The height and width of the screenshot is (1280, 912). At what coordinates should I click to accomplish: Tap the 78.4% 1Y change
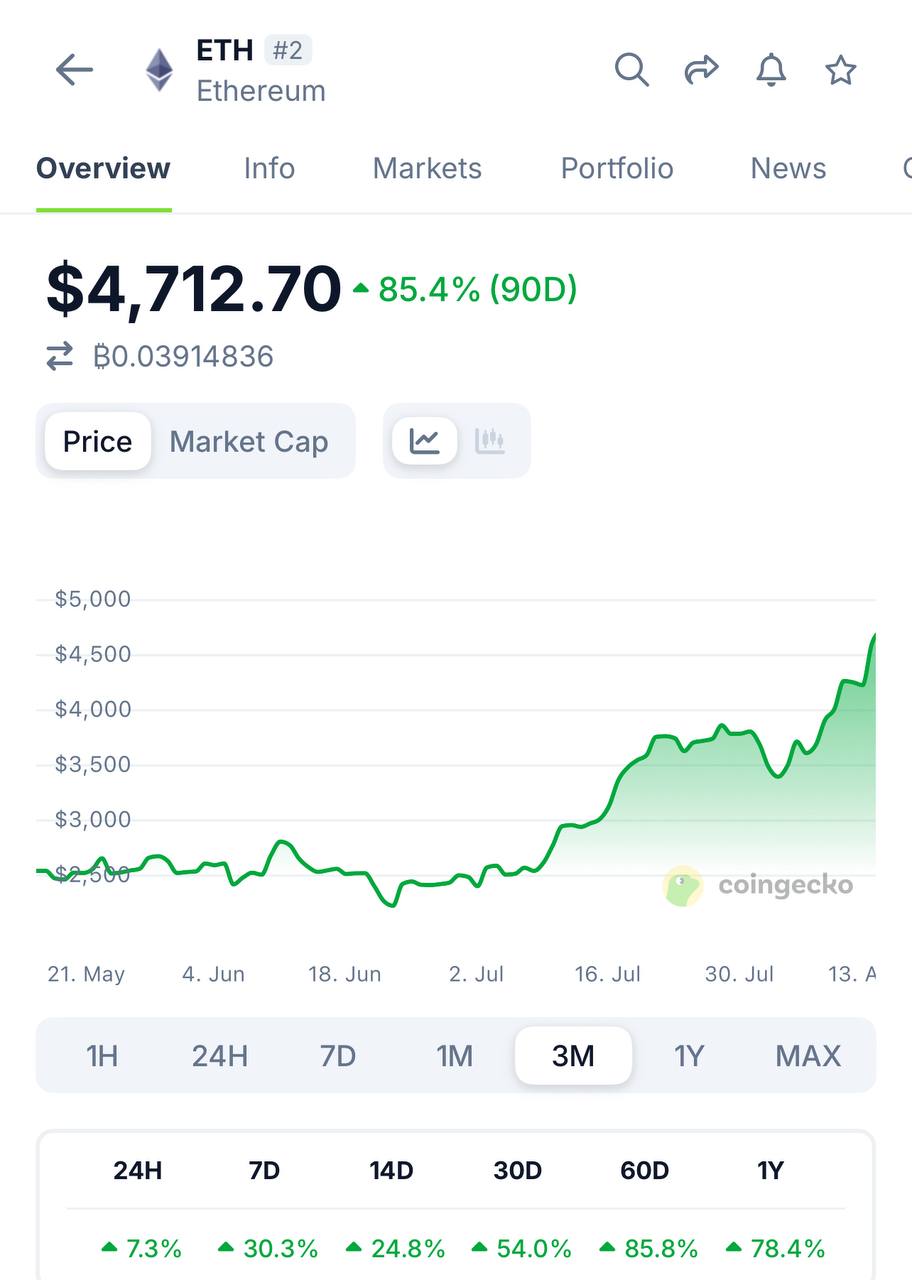(x=775, y=1248)
